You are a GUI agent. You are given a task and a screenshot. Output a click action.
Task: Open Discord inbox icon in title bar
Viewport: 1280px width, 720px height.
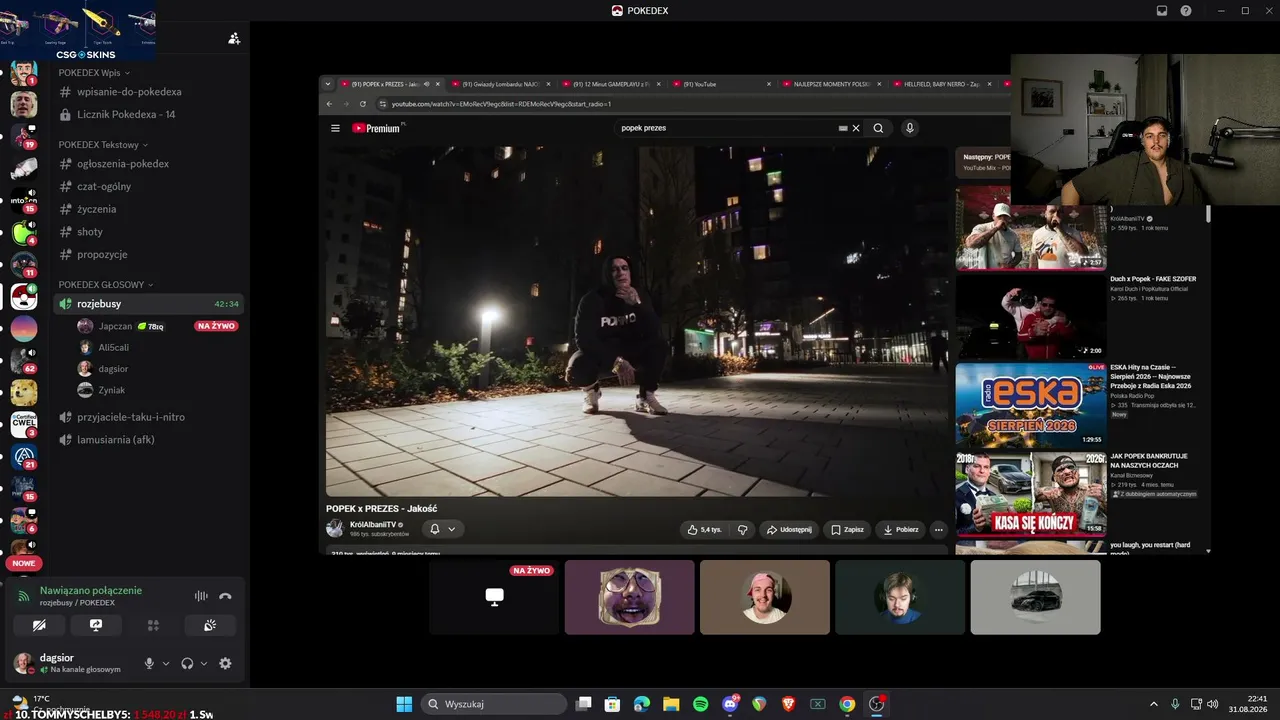coord(1162,11)
